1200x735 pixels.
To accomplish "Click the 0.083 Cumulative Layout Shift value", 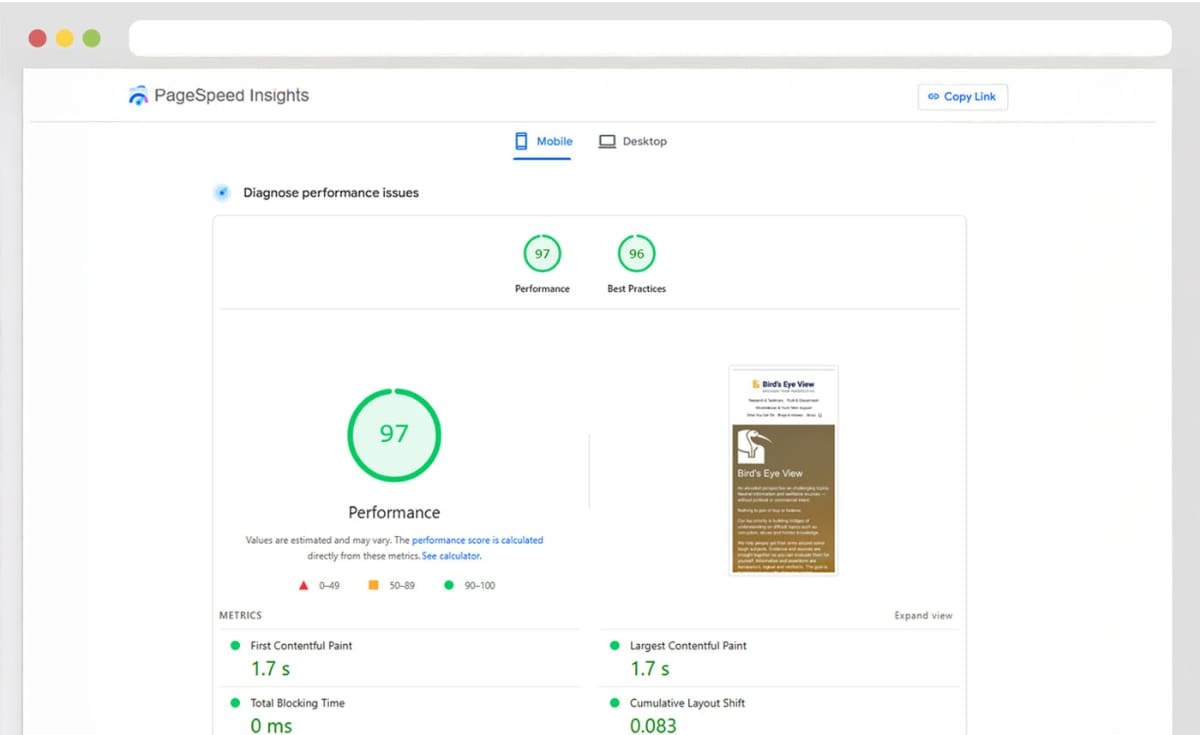I will (x=653, y=725).
